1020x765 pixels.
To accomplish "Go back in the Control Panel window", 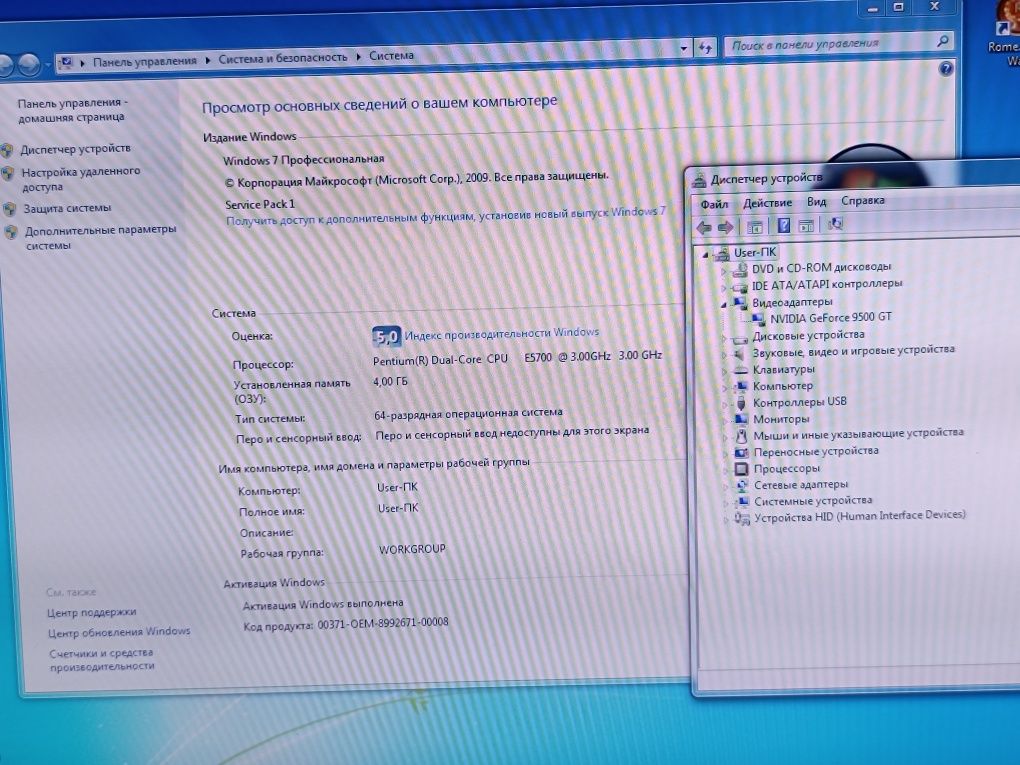I will (6, 64).
